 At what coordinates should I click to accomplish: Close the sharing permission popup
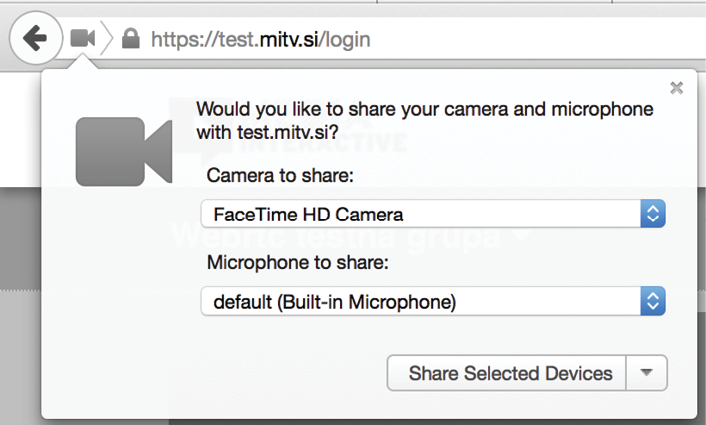677,88
